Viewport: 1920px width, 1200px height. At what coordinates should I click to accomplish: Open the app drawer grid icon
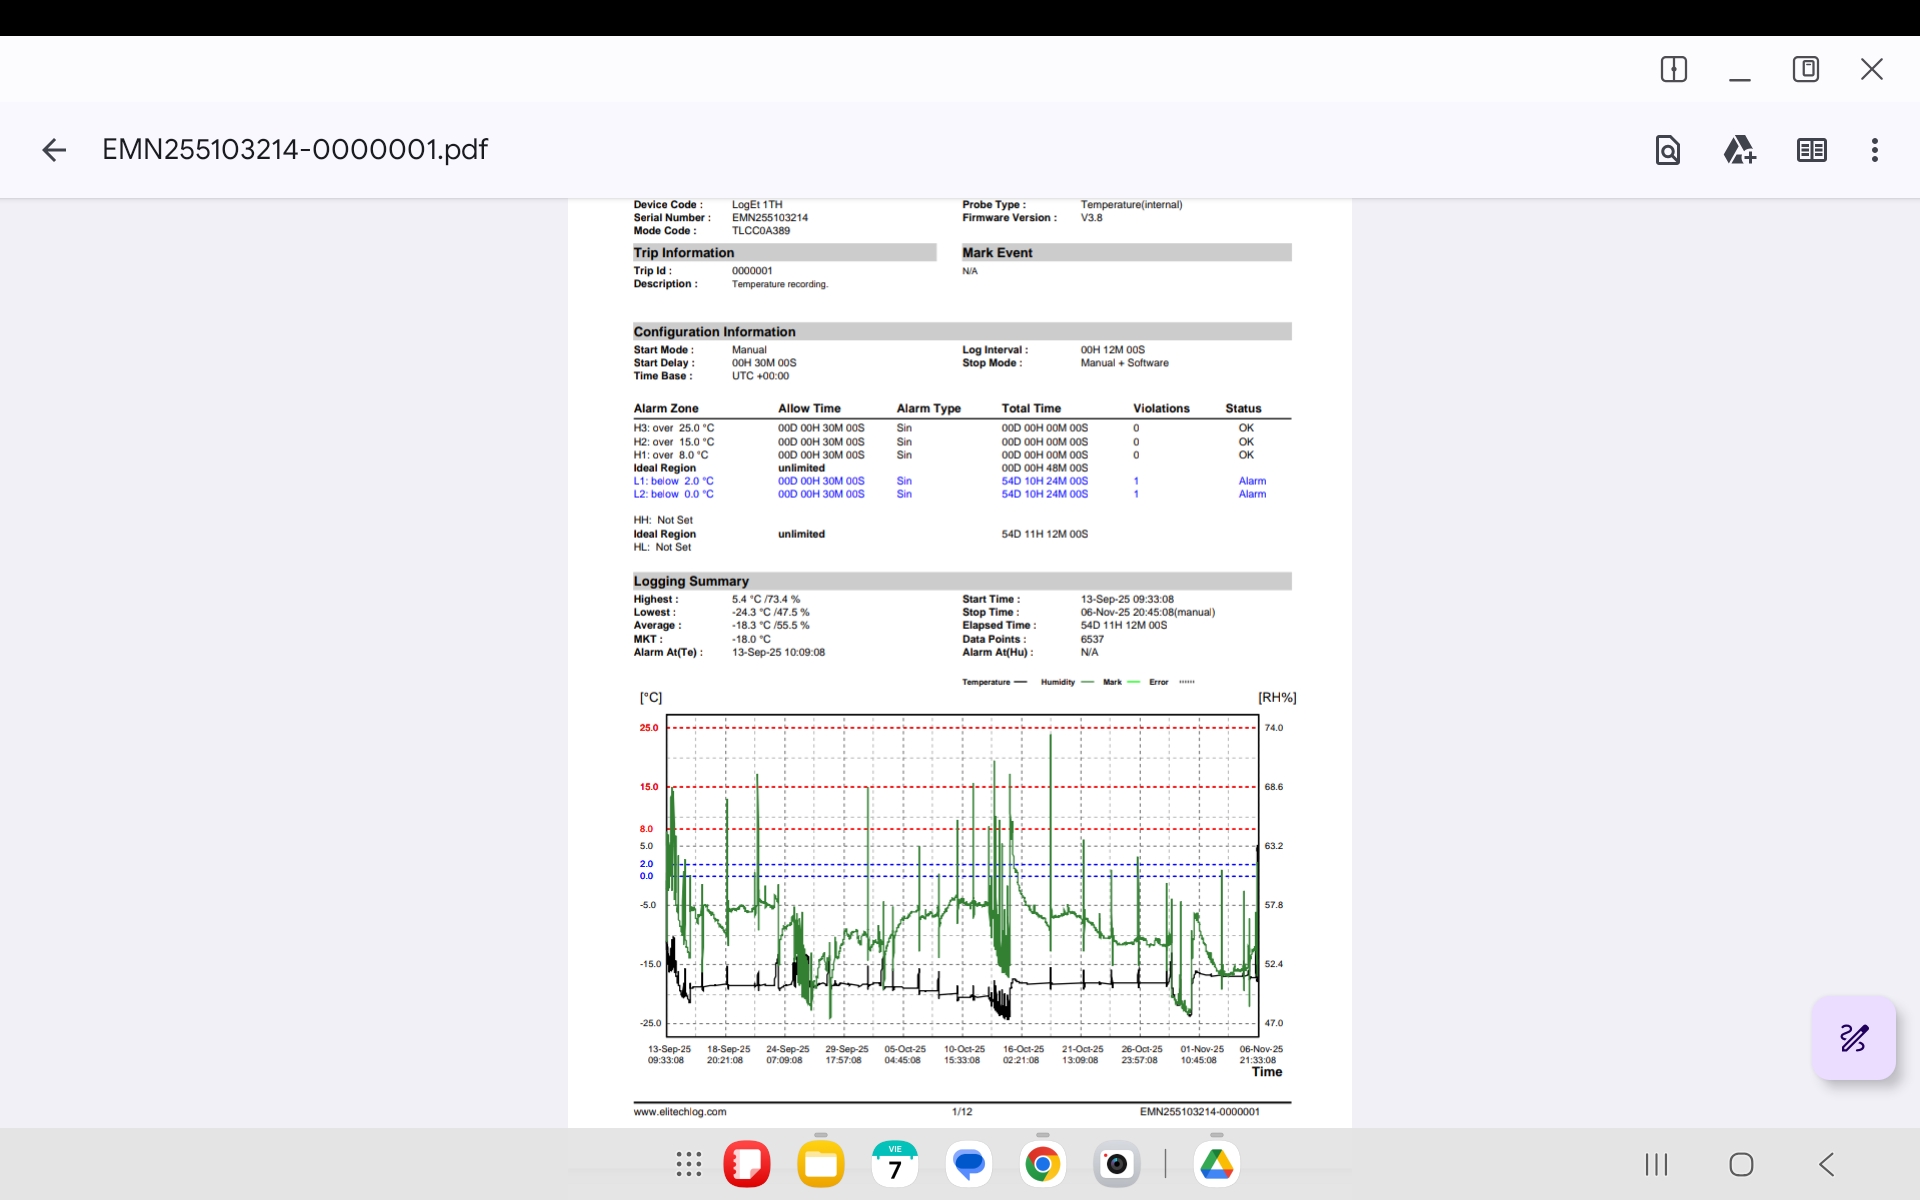coord(688,1164)
